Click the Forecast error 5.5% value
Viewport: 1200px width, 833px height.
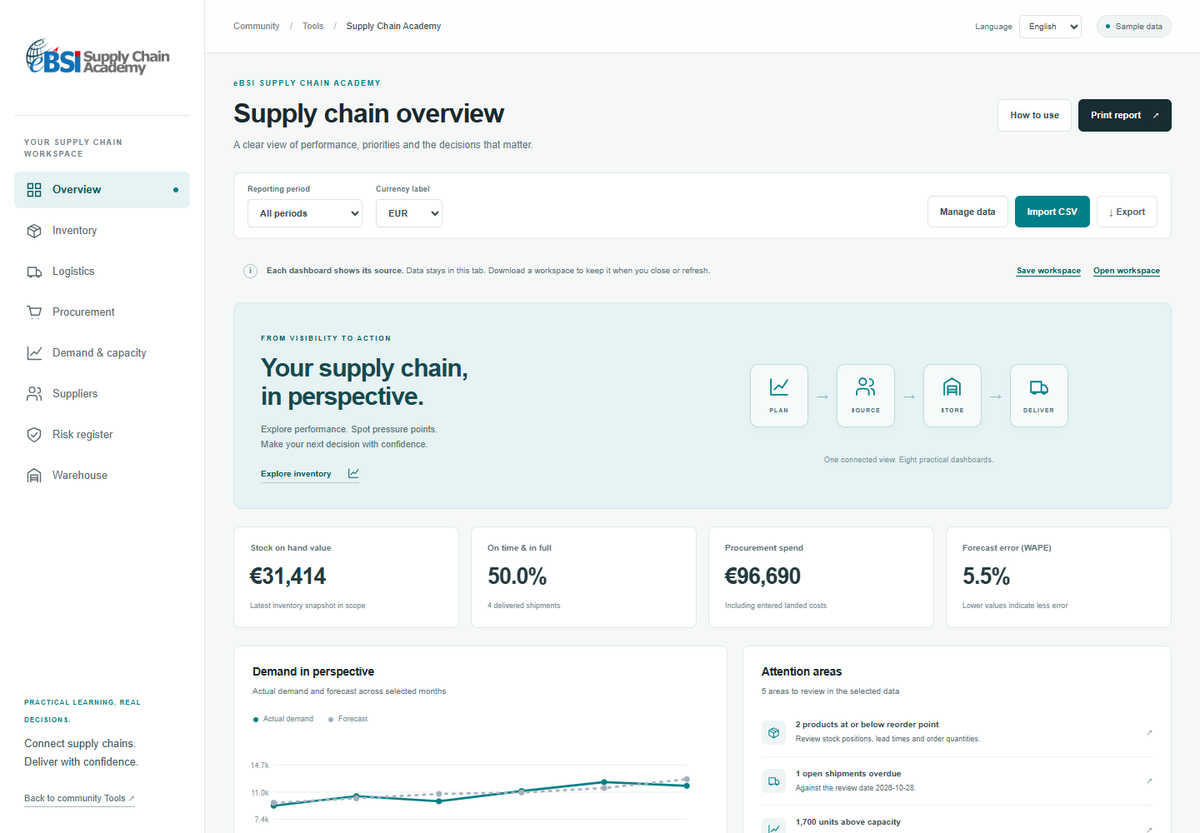click(x=986, y=577)
